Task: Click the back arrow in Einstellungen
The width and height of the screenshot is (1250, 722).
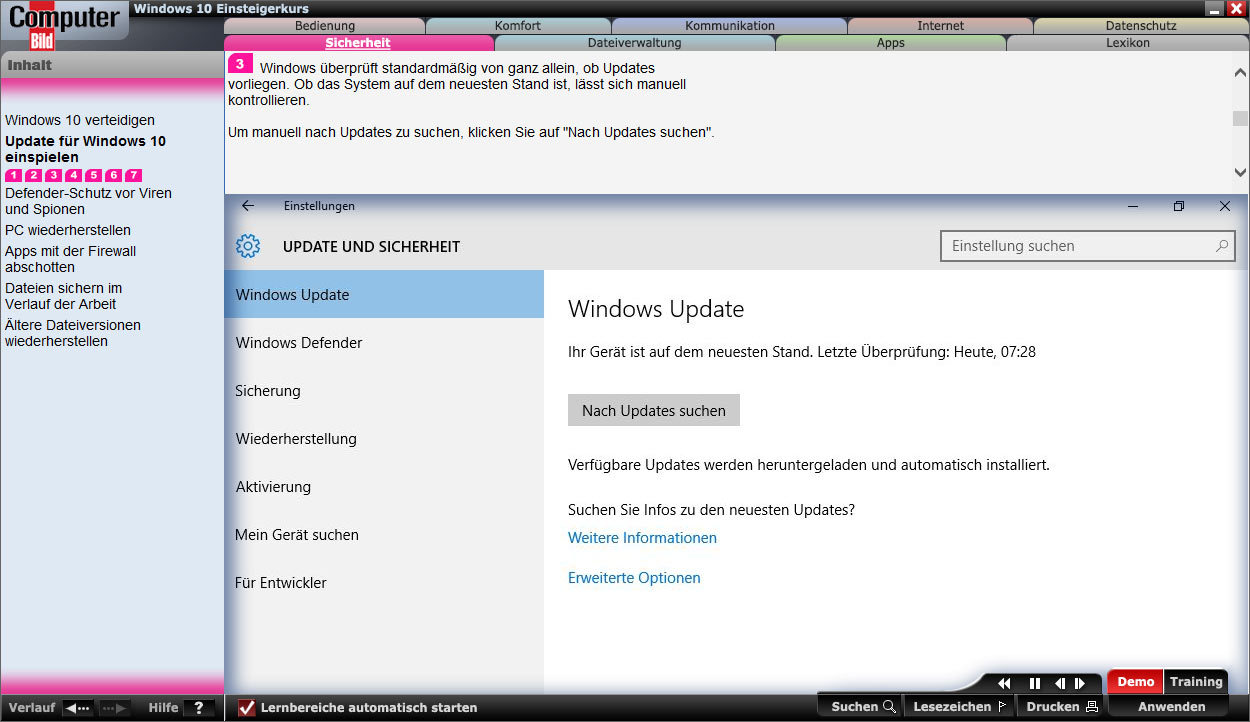Action: click(248, 206)
